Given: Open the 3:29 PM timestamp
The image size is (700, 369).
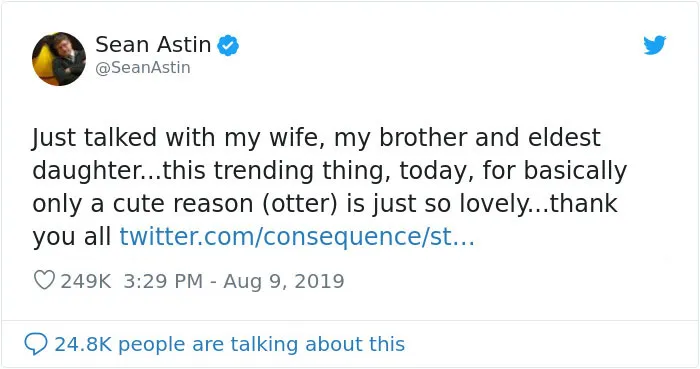Looking at the screenshot, I should click(163, 281).
